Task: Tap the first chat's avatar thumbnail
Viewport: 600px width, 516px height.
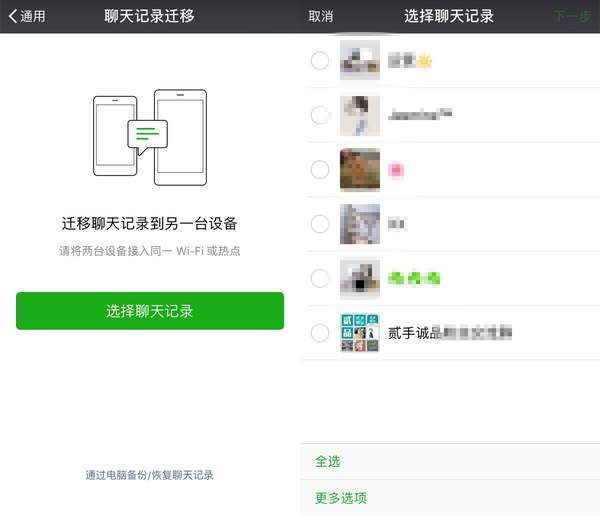Action: (360, 61)
